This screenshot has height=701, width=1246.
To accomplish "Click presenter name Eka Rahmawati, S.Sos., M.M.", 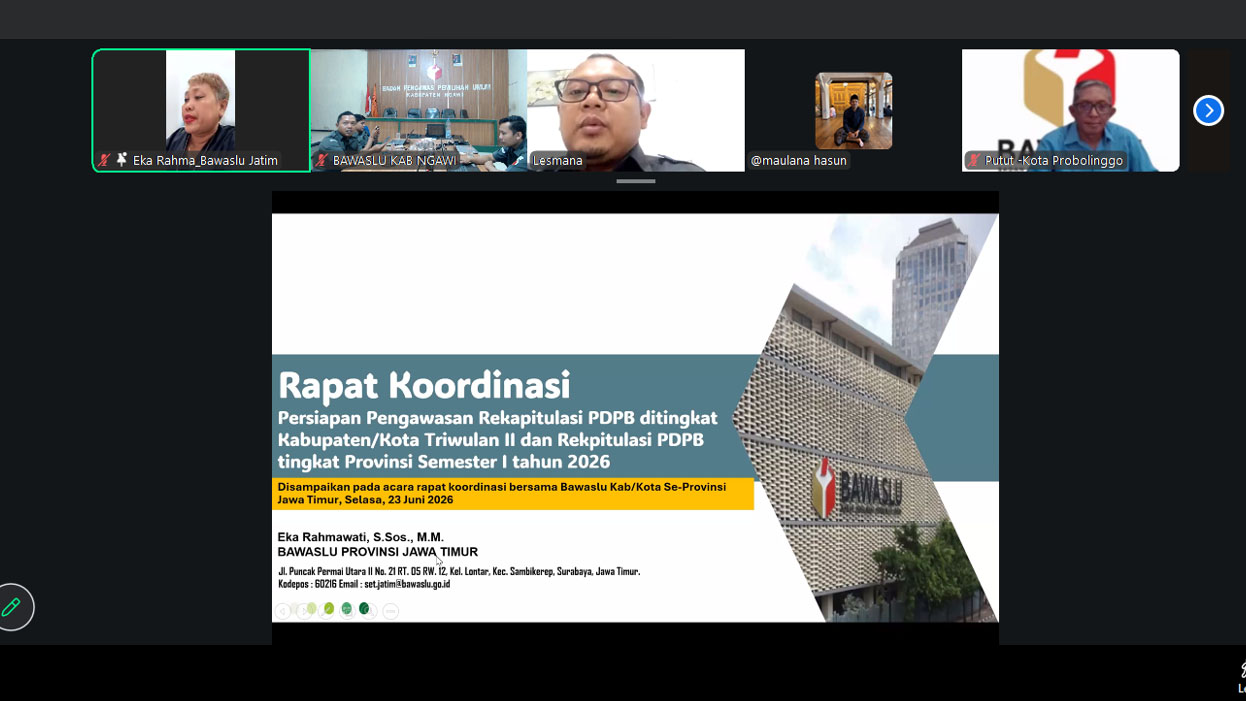I will [x=361, y=537].
